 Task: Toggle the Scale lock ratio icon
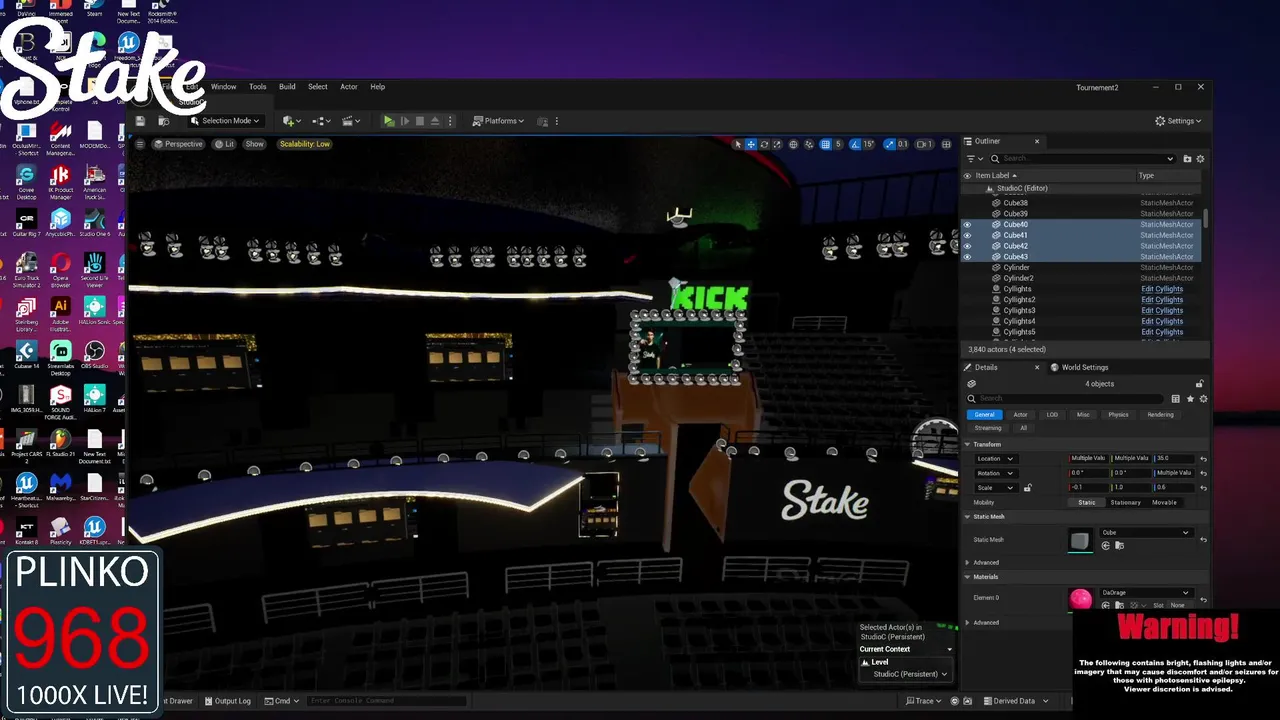point(1027,487)
